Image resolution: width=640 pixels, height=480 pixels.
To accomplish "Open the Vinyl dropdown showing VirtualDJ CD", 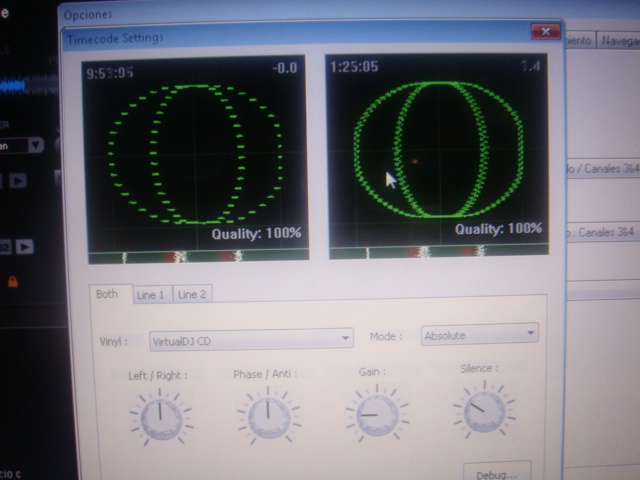I will 250,340.
